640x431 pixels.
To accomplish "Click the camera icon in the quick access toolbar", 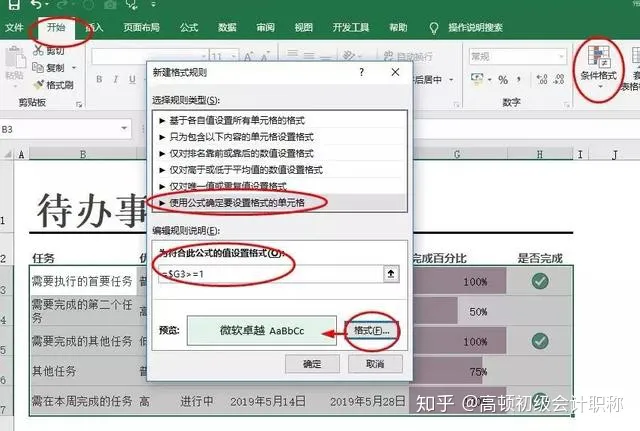I will [109, 4].
